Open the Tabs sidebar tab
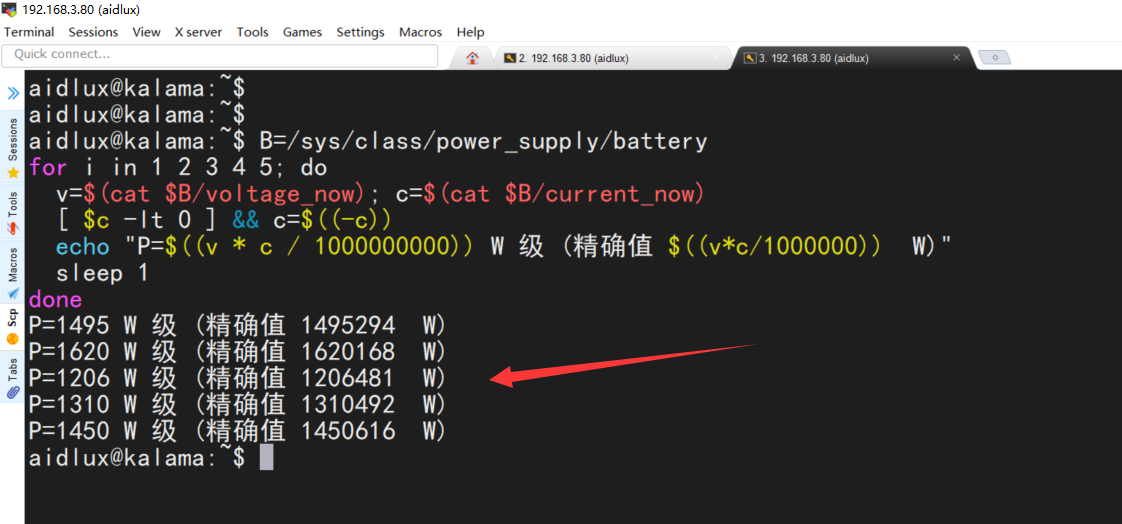The height and width of the screenshot is (524, 1122). tap(12, 377)
